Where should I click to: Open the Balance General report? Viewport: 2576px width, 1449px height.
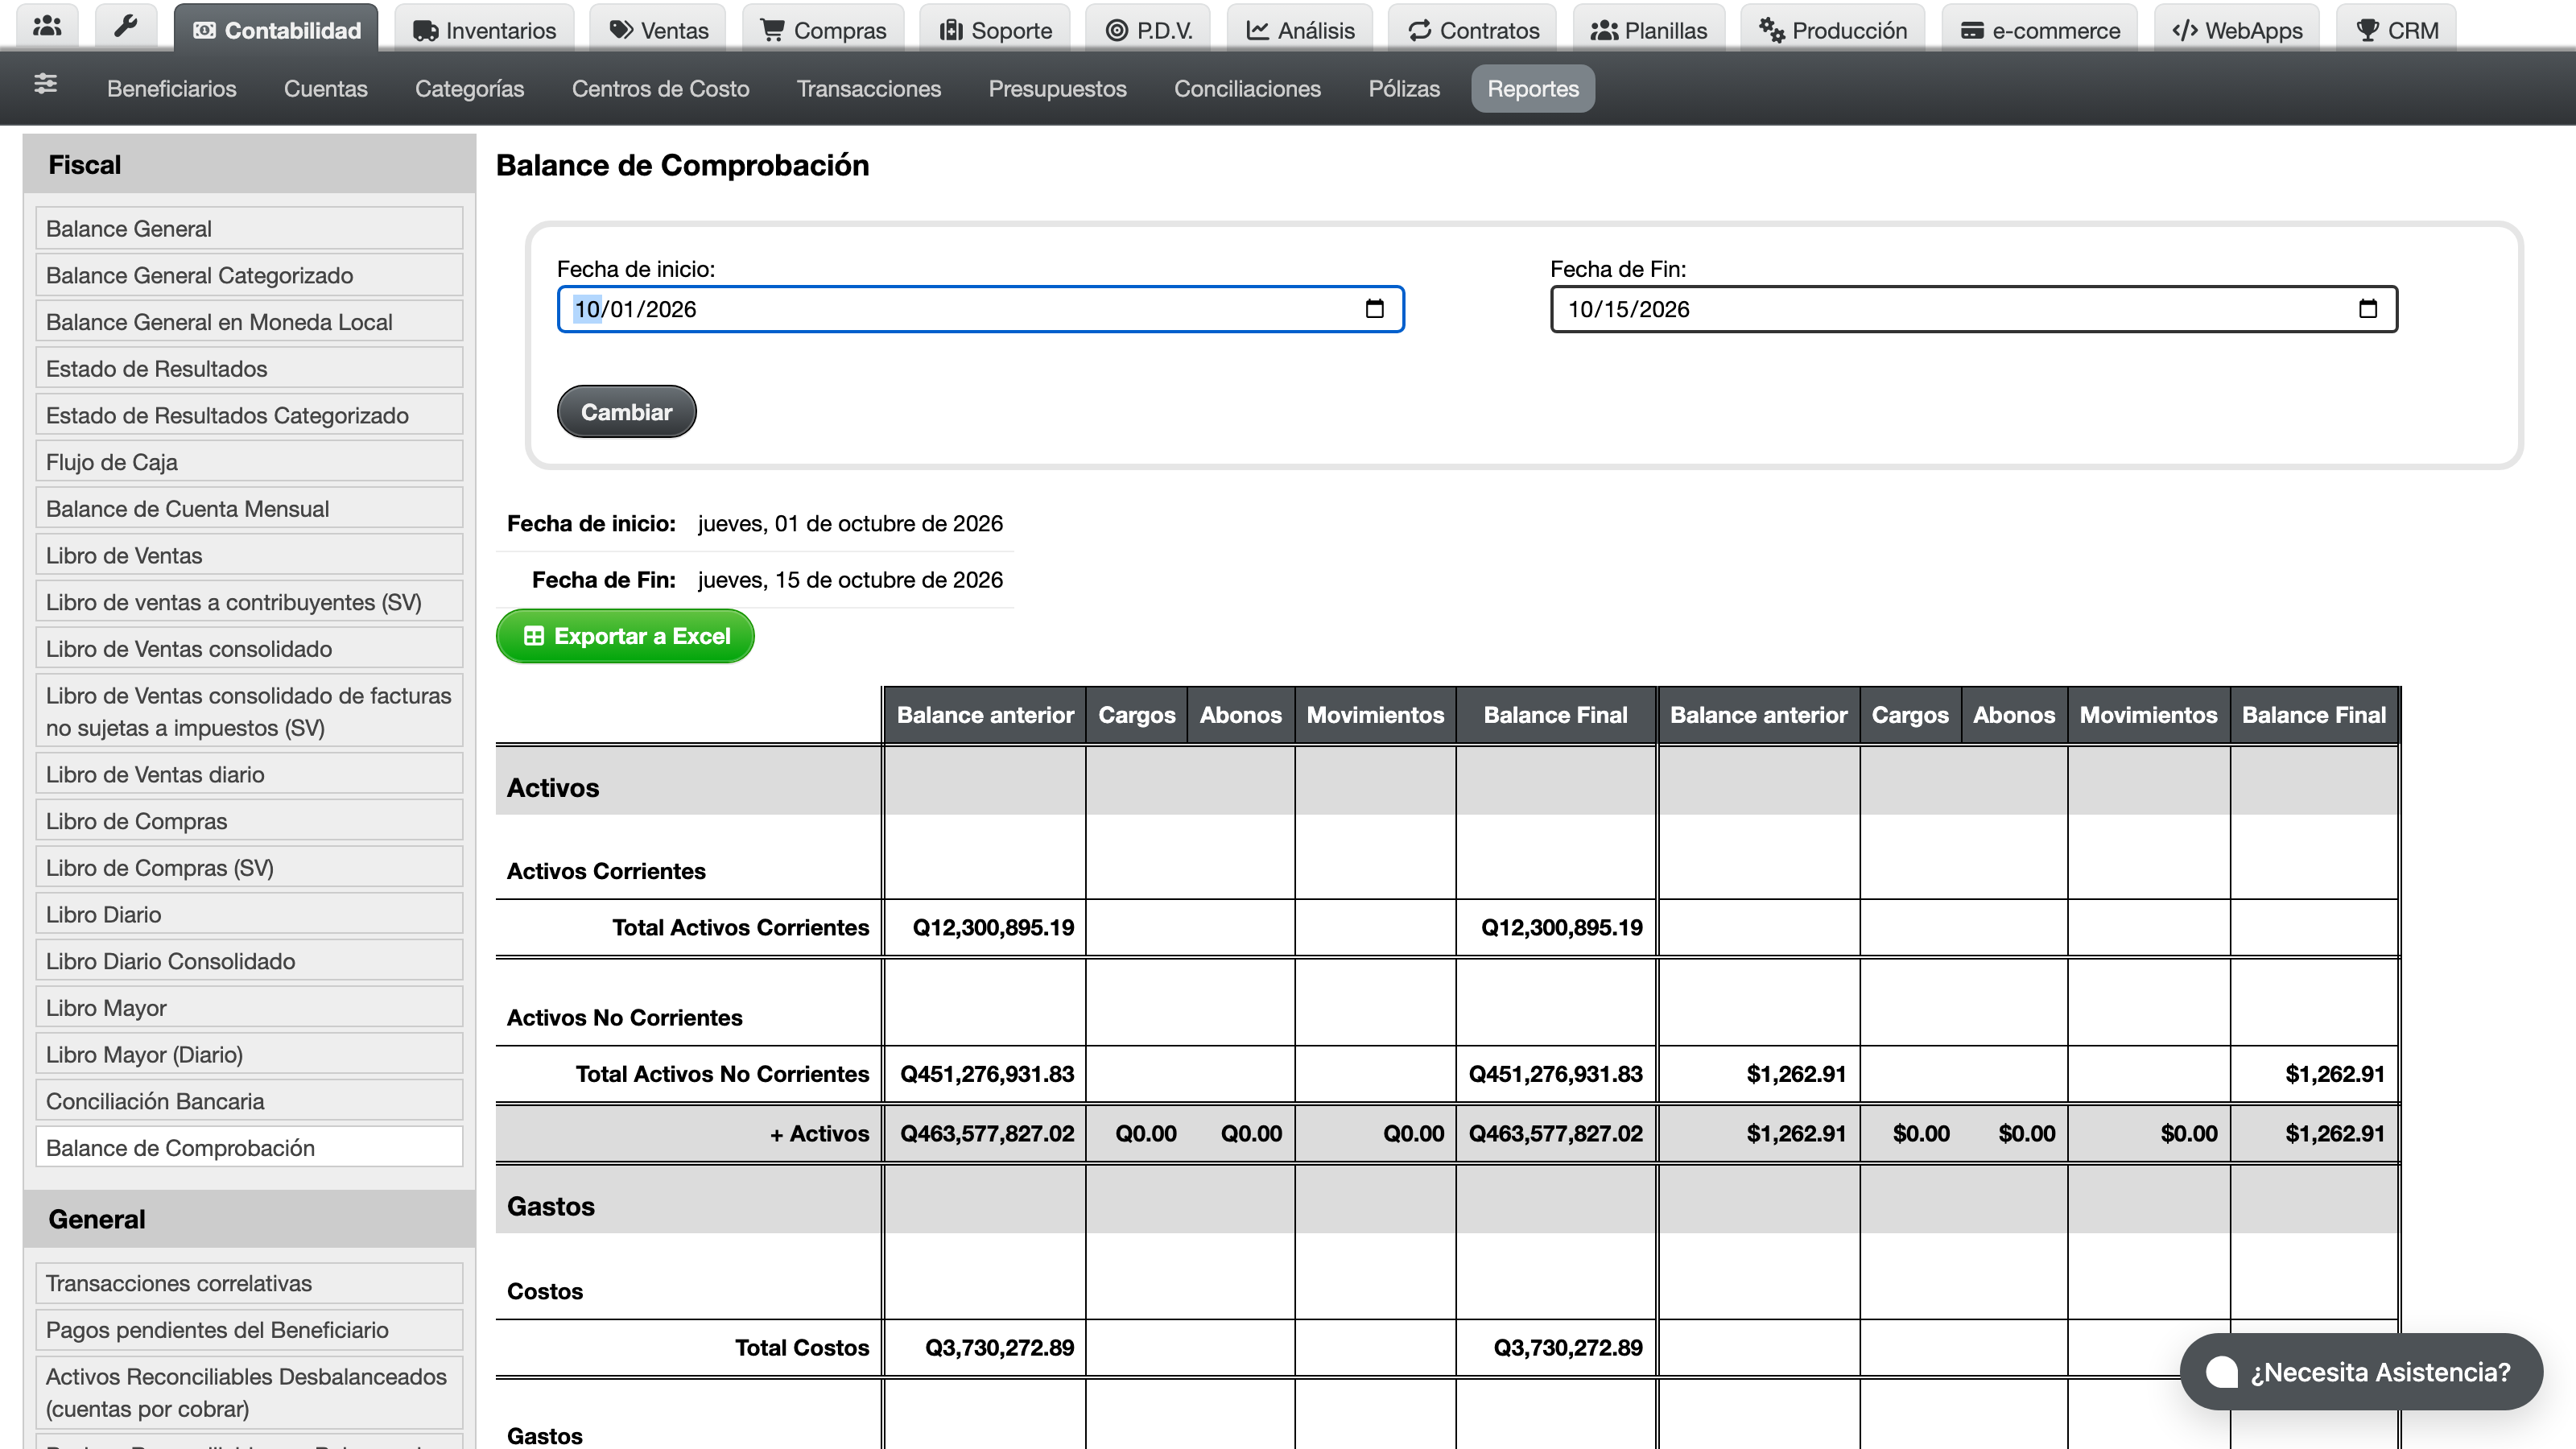click(249, 228)
